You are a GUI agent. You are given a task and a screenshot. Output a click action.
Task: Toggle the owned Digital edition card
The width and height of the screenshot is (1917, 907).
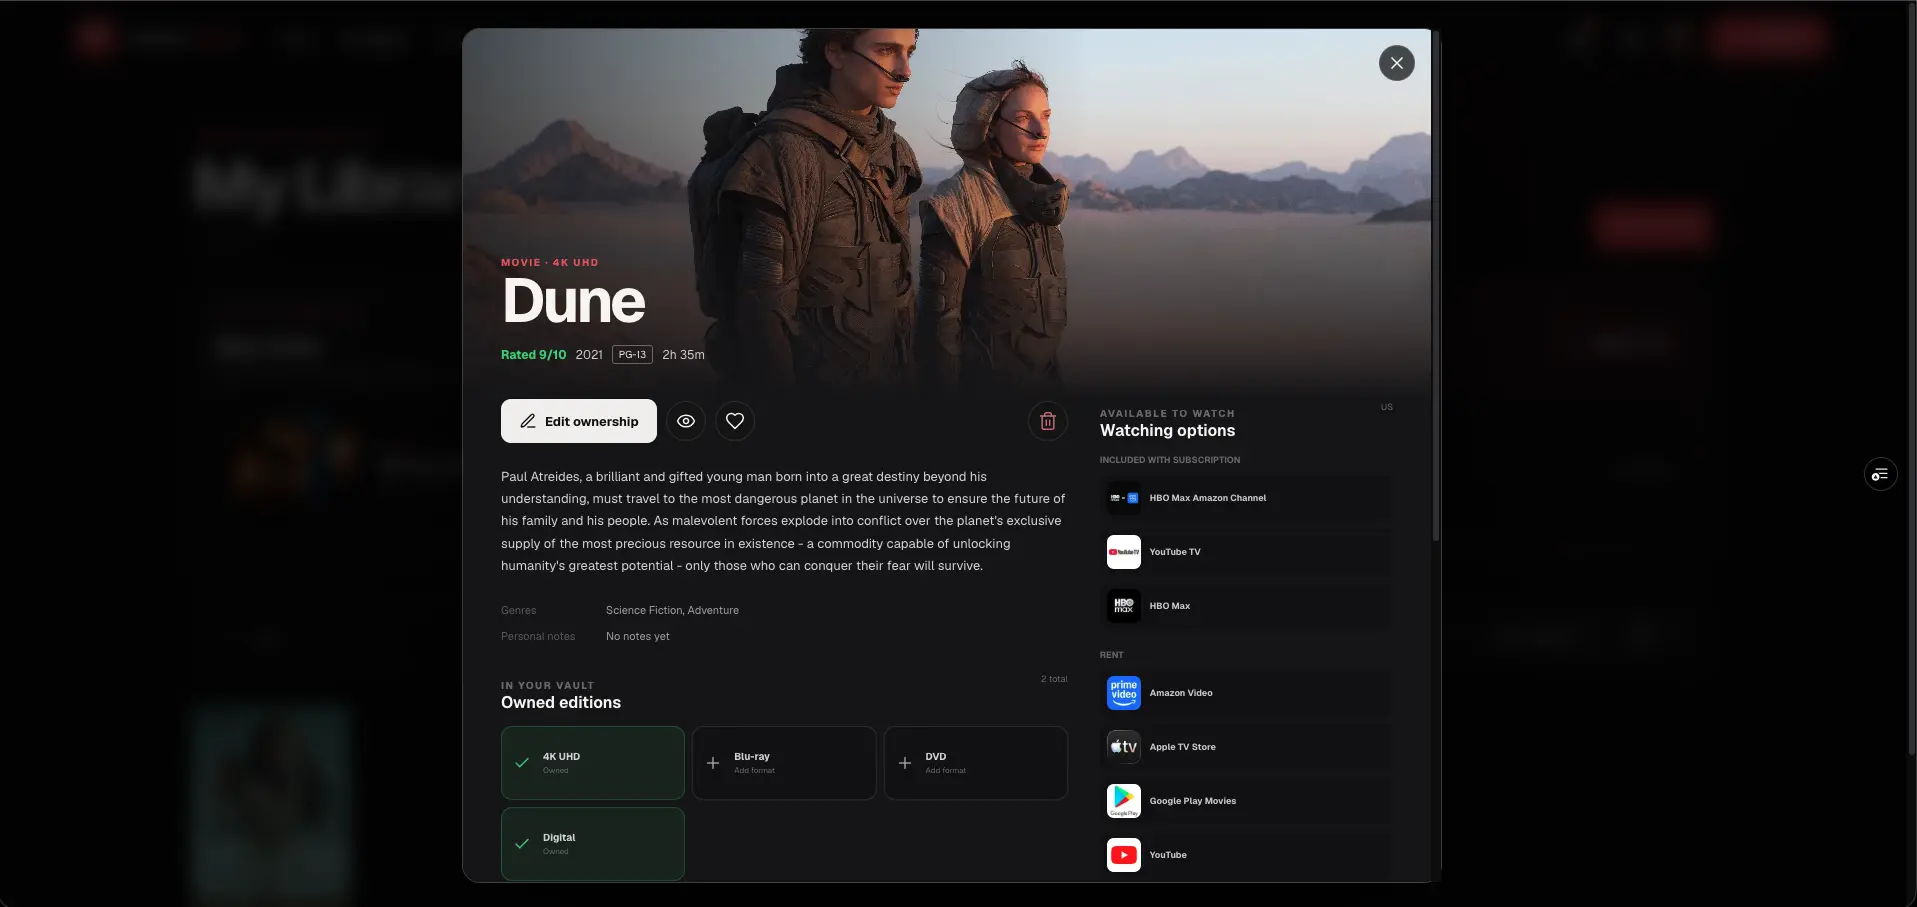[x=593, y=844]
